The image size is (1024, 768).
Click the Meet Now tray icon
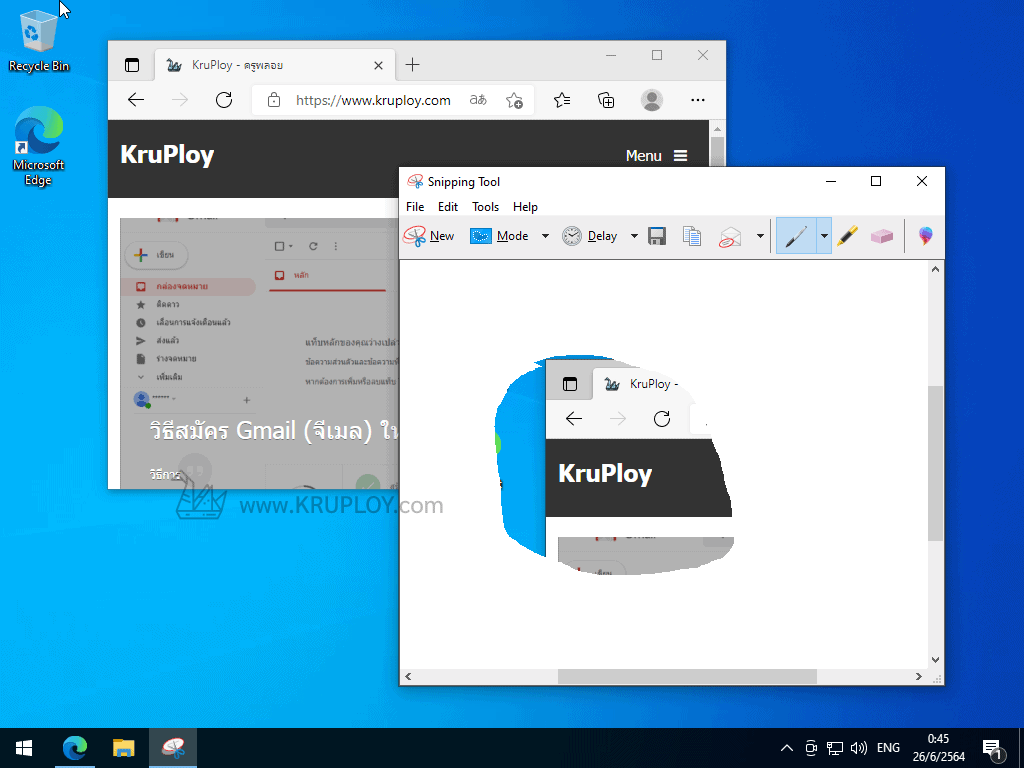810,748
